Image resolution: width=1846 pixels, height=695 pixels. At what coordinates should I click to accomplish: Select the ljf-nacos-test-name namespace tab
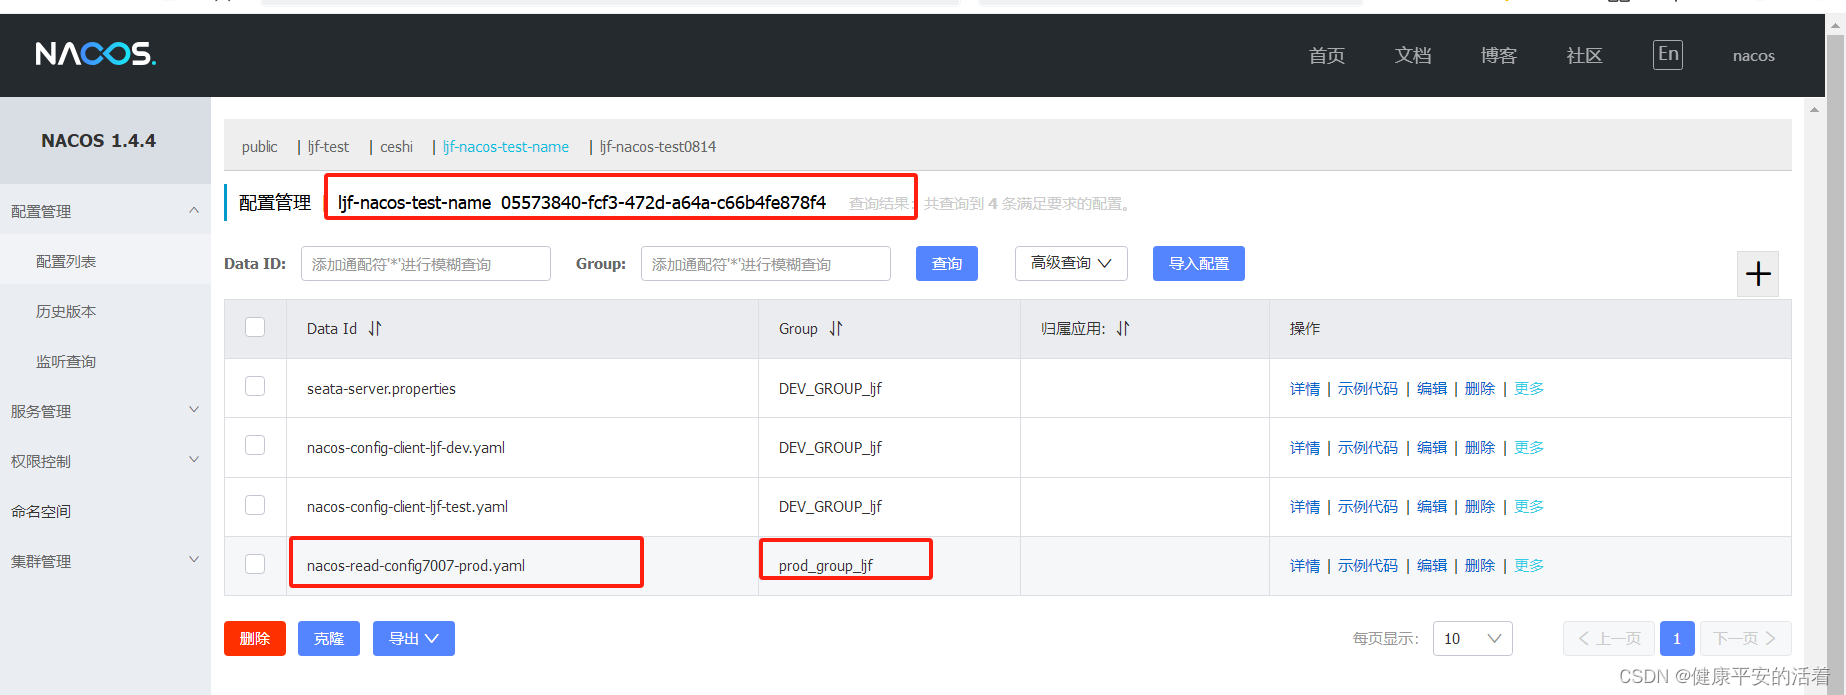pyautogui.click(x=506, y=146)
